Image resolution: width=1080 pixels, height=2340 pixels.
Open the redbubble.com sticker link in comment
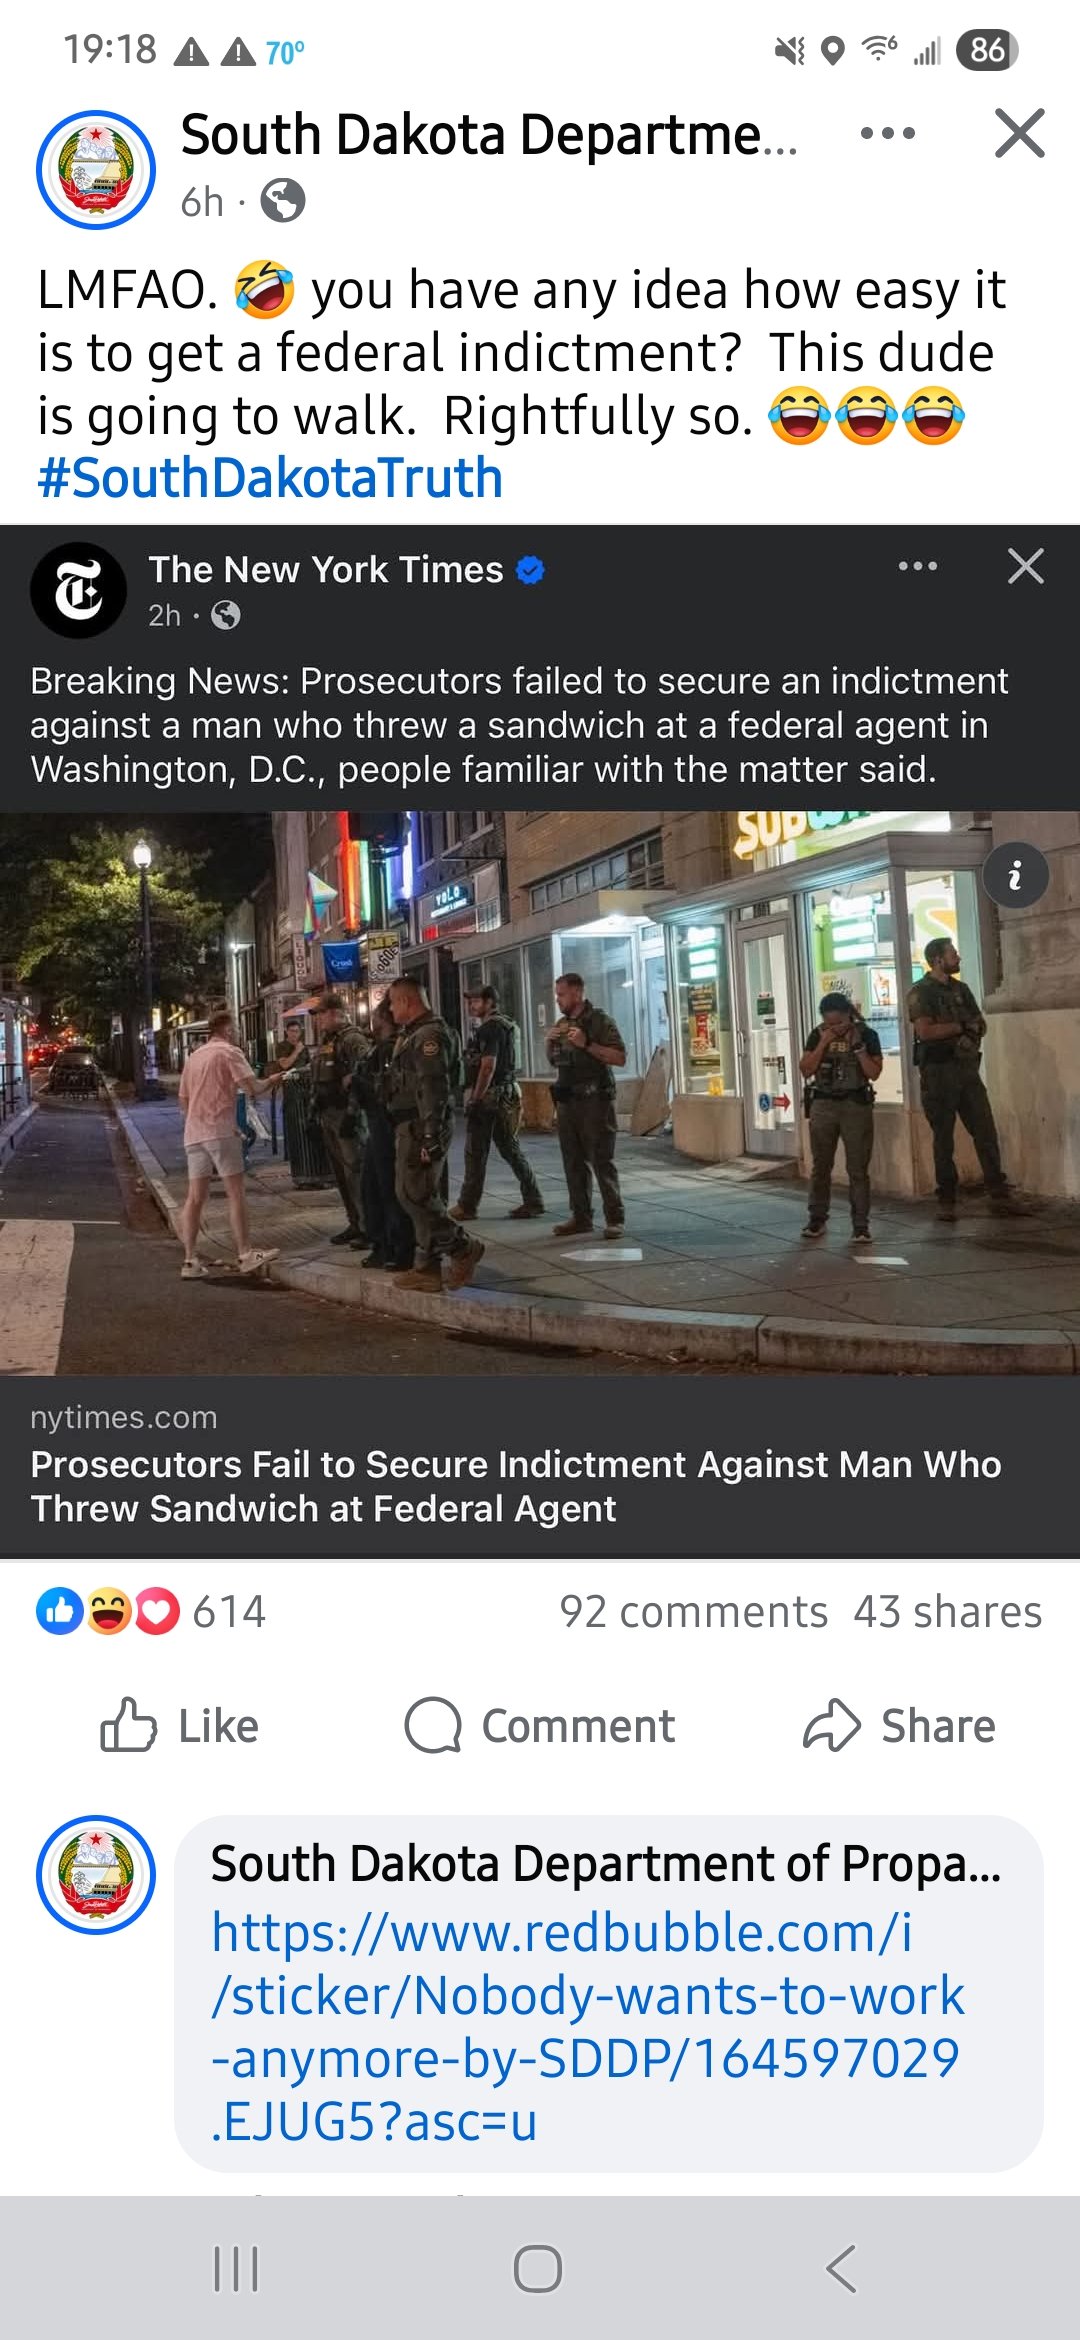588,2026
